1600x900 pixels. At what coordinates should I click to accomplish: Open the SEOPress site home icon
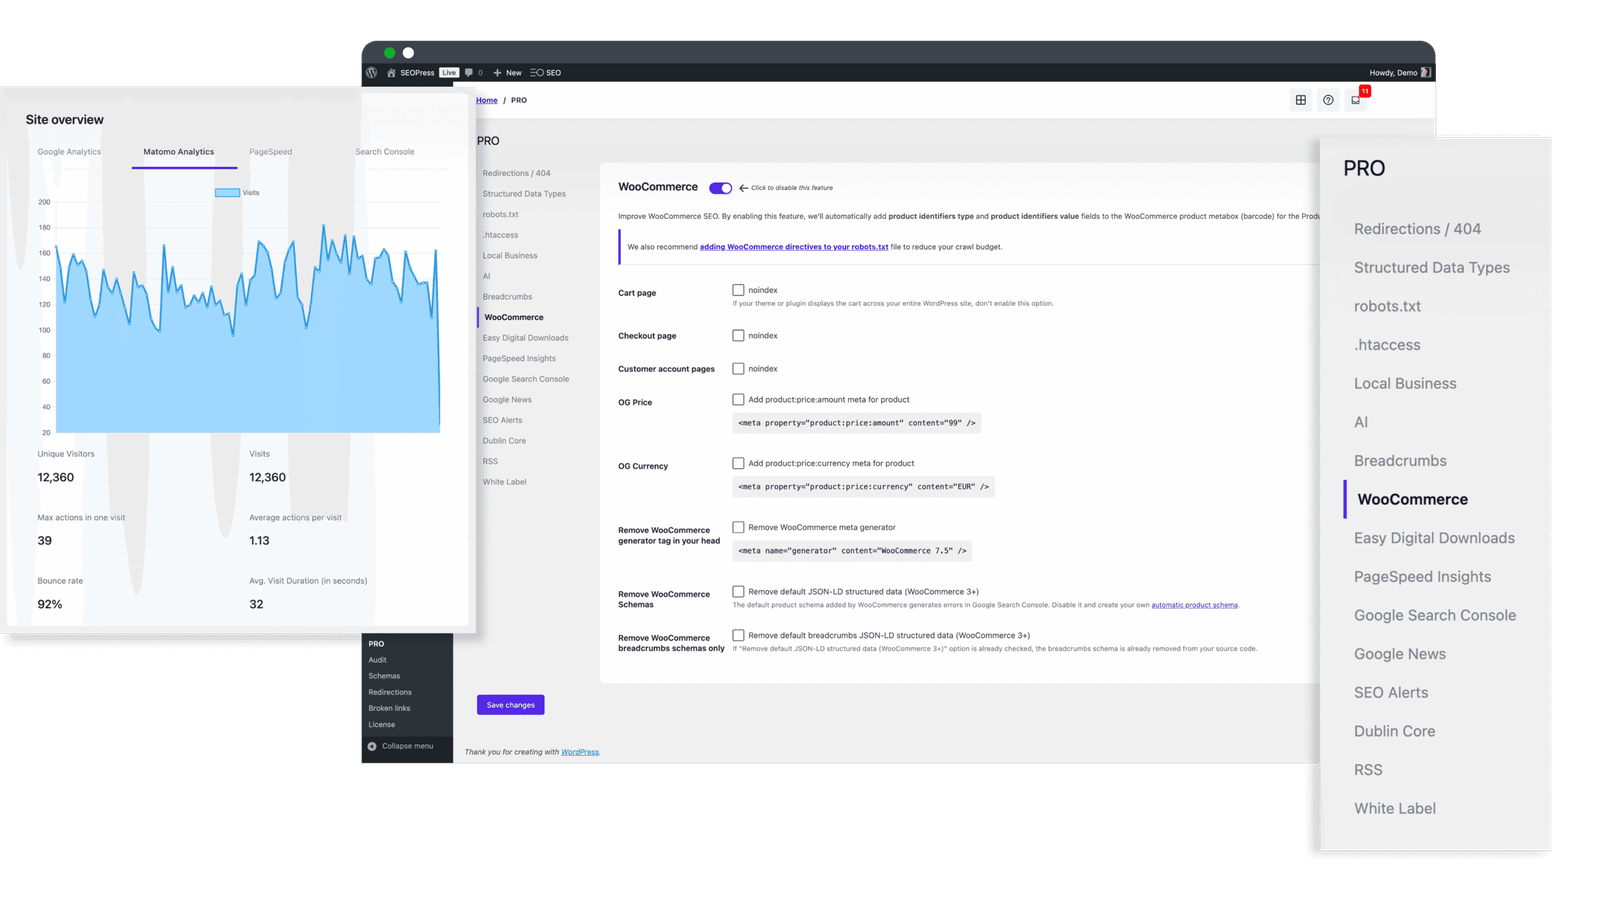click(391, 73)
